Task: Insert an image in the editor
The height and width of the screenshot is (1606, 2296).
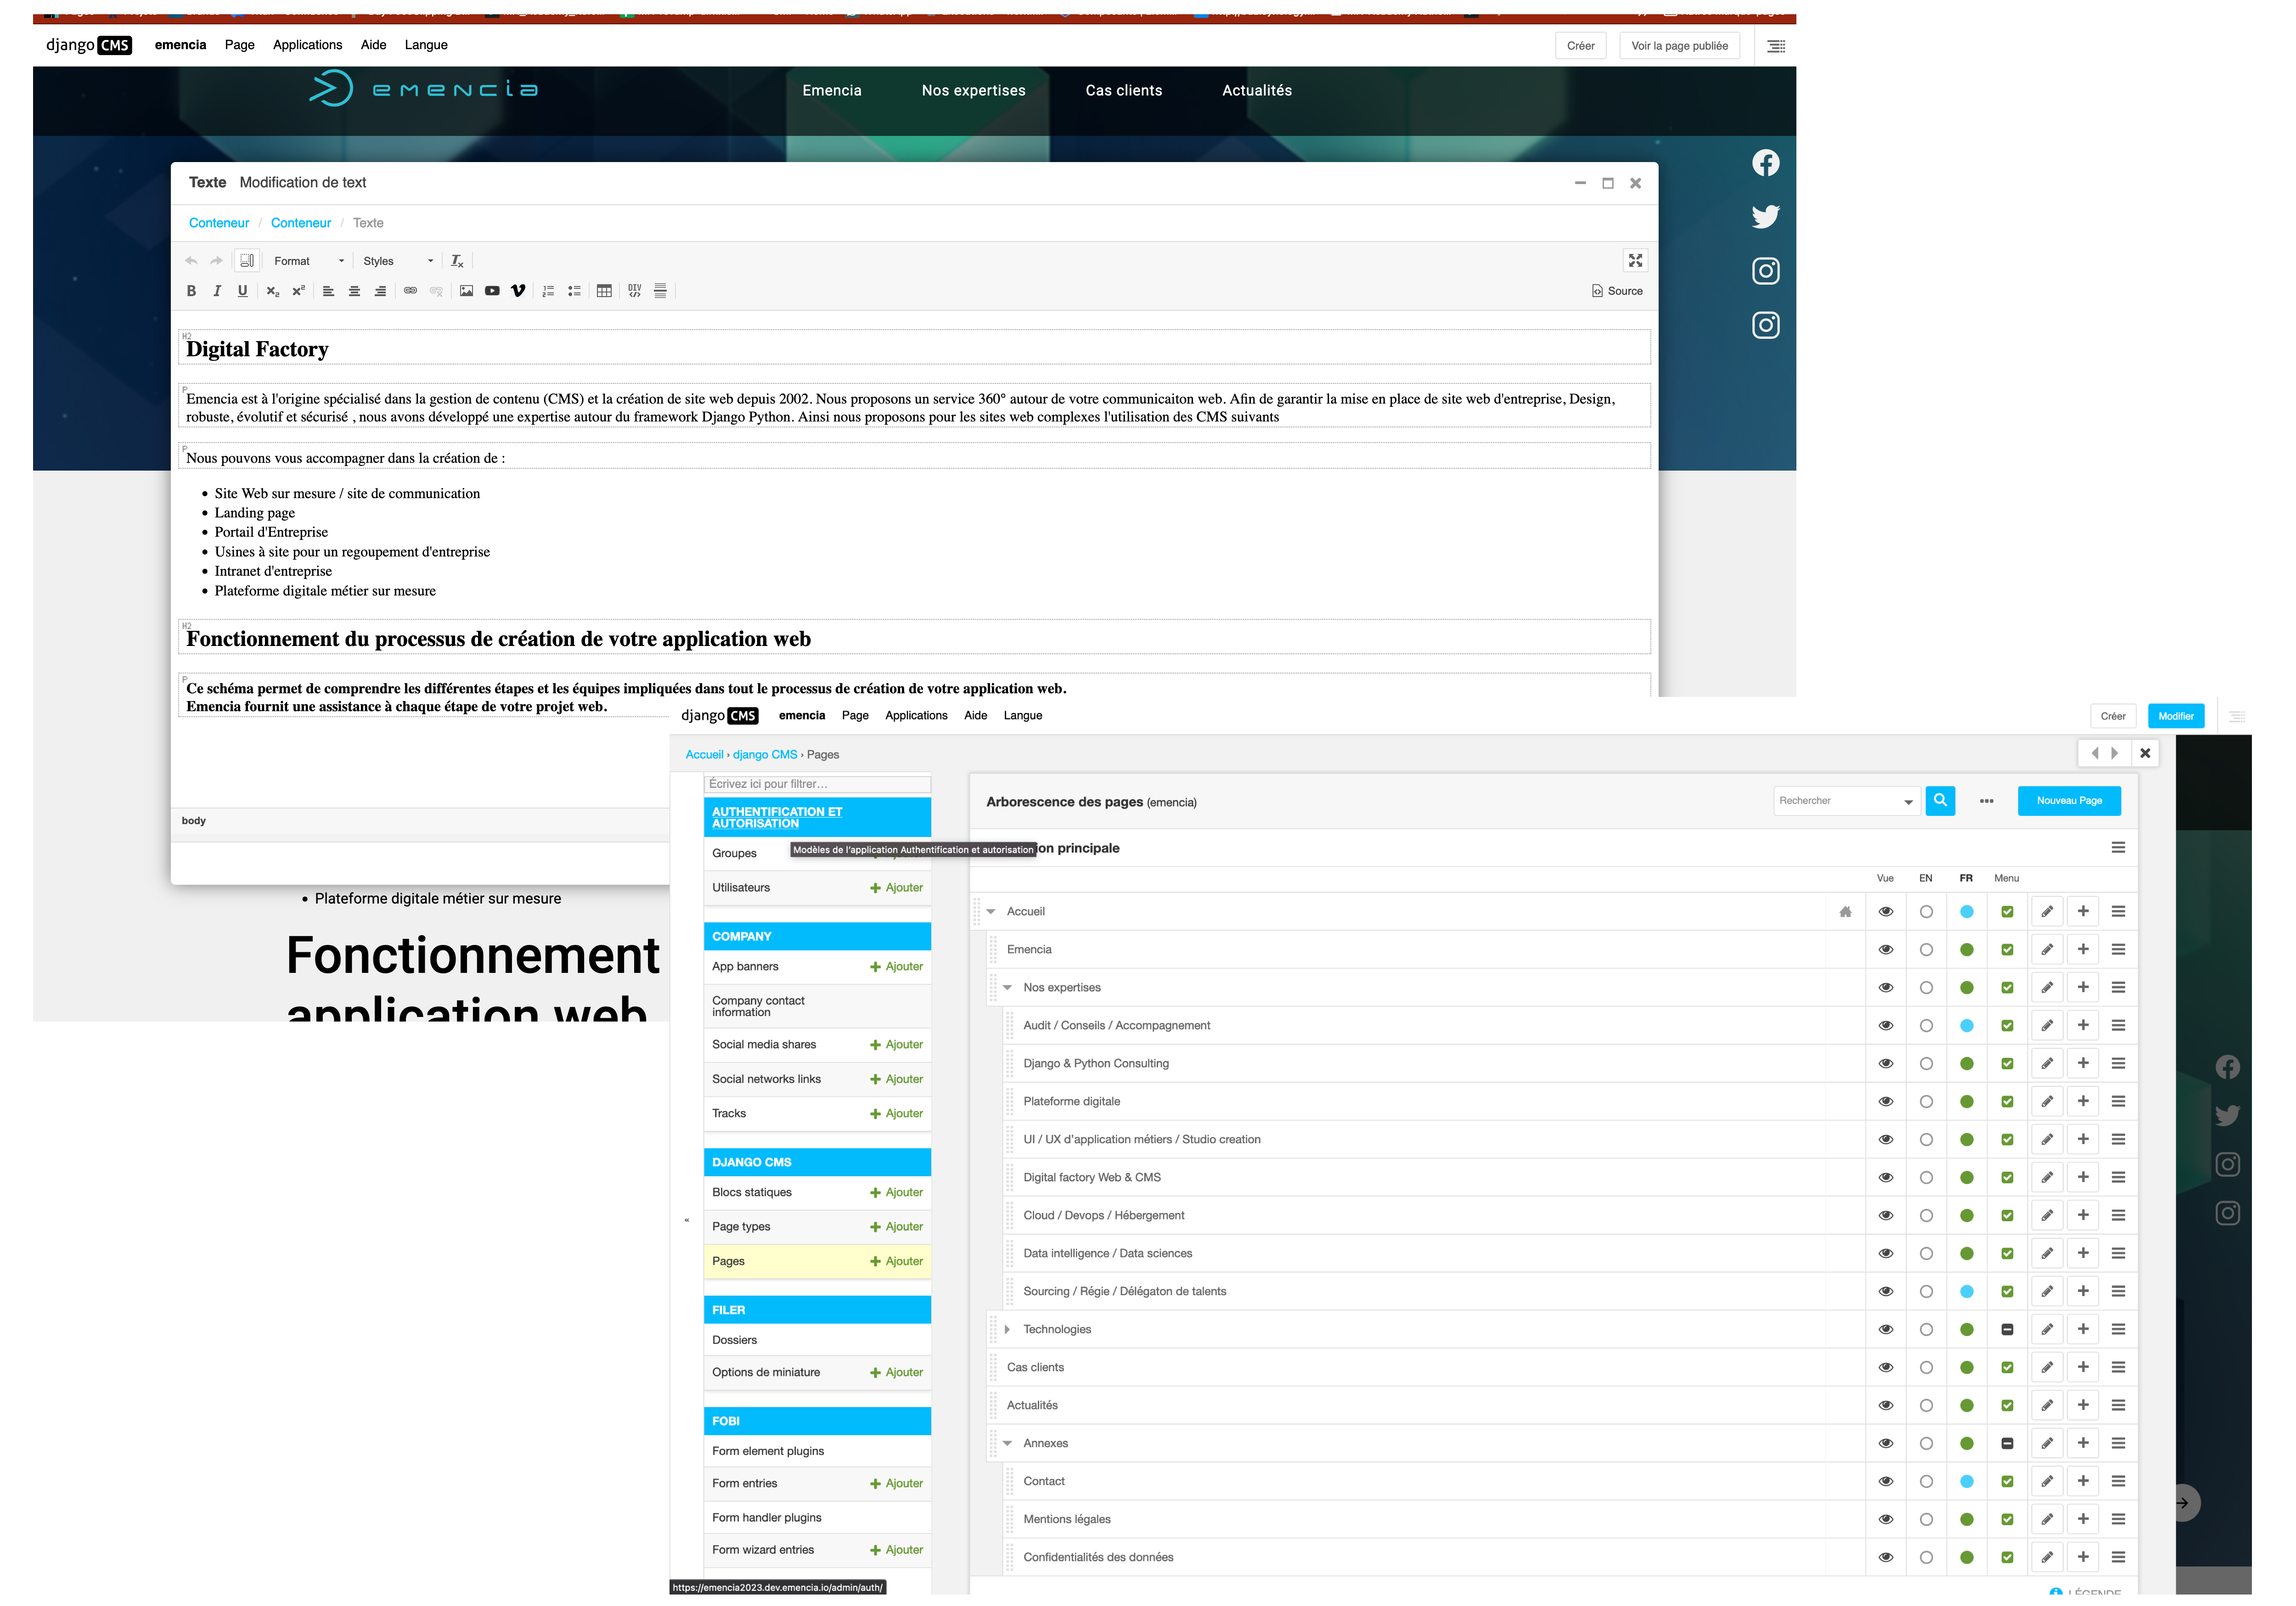Action: (x=466, y=291)
